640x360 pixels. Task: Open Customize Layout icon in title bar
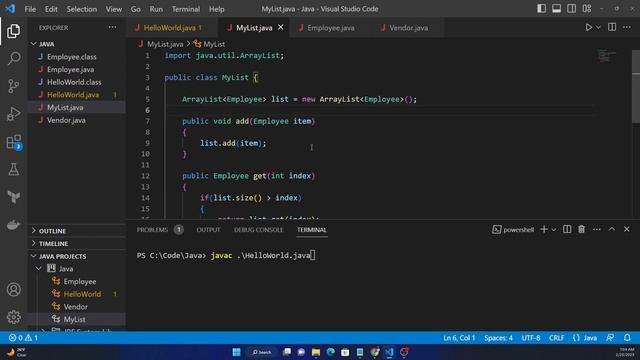[587, 9]
